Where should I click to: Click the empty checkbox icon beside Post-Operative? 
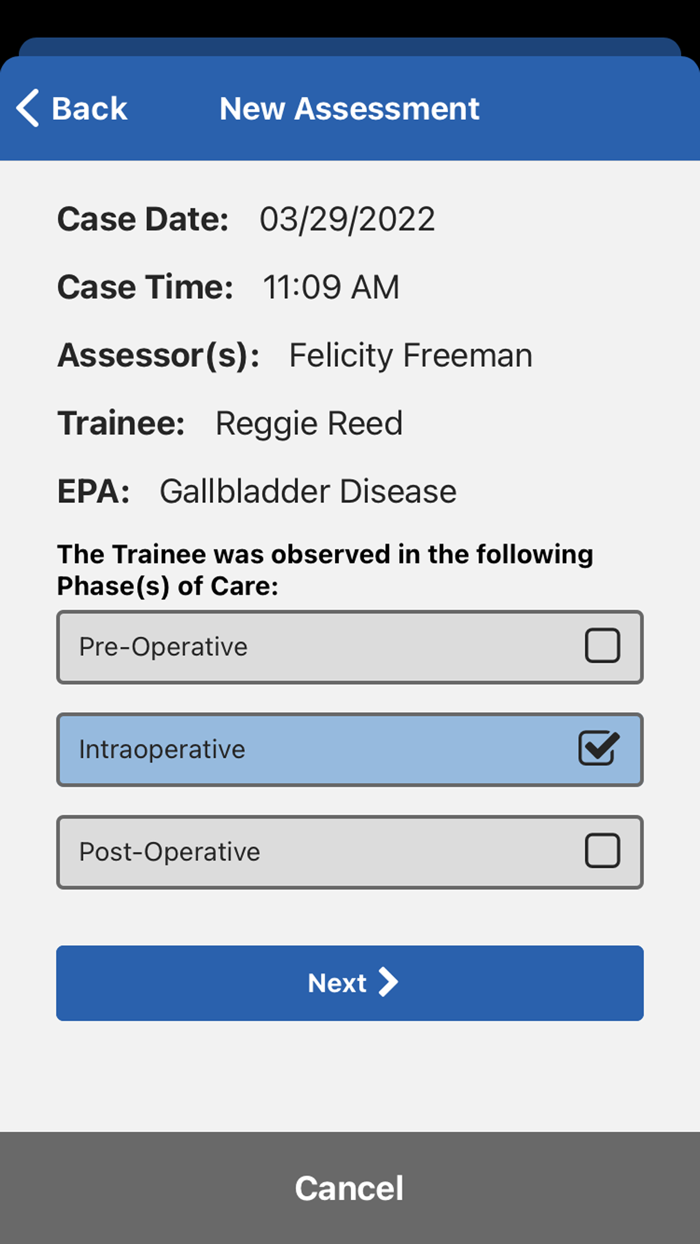pos(602,851)
